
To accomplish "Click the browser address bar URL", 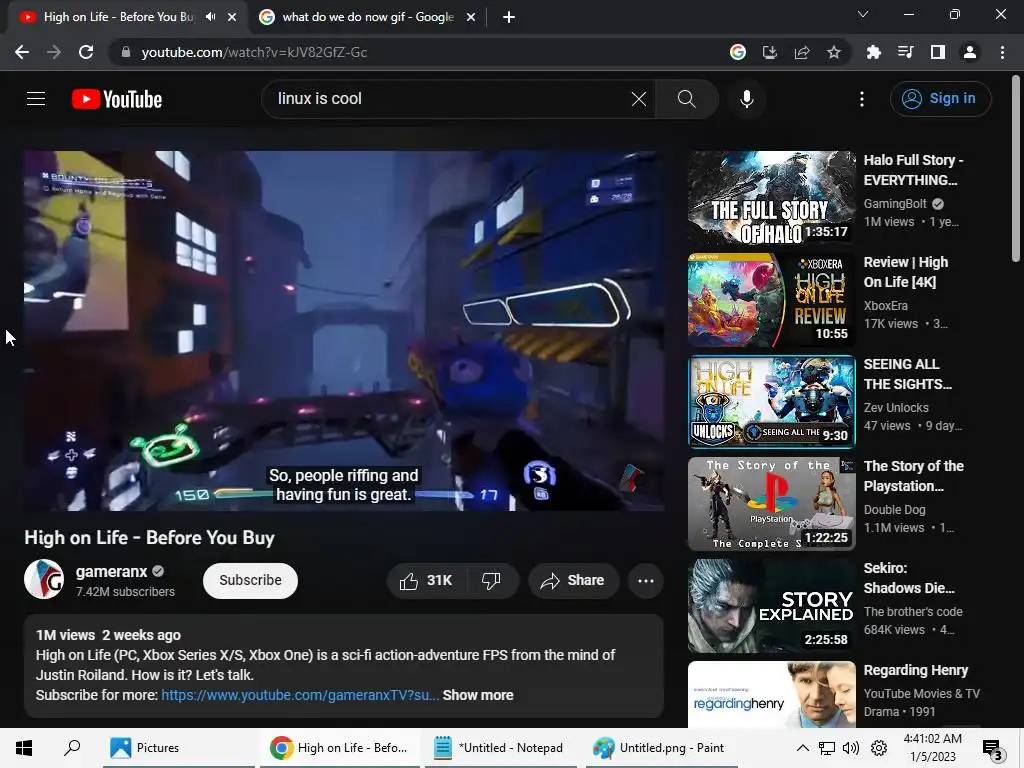I will (x=254, y=52).
